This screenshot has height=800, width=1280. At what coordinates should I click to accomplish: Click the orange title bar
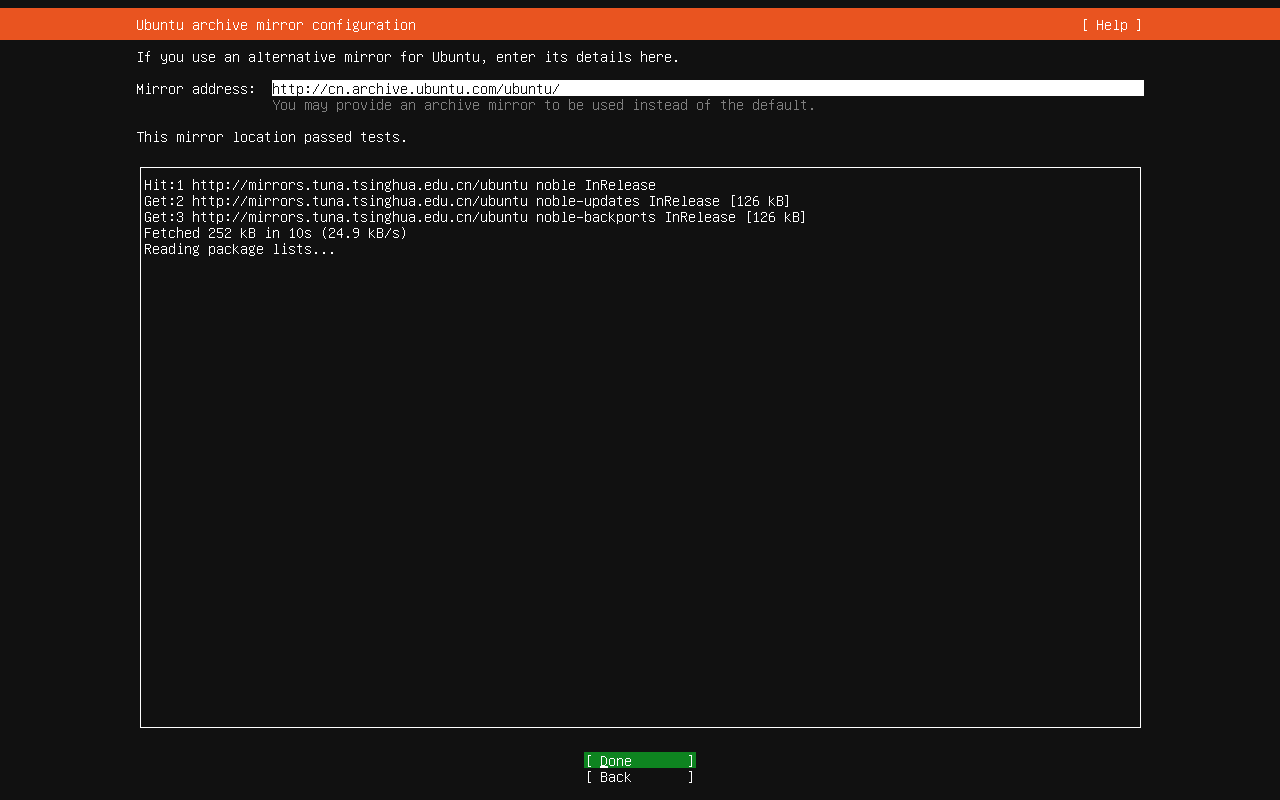[640, 25]
